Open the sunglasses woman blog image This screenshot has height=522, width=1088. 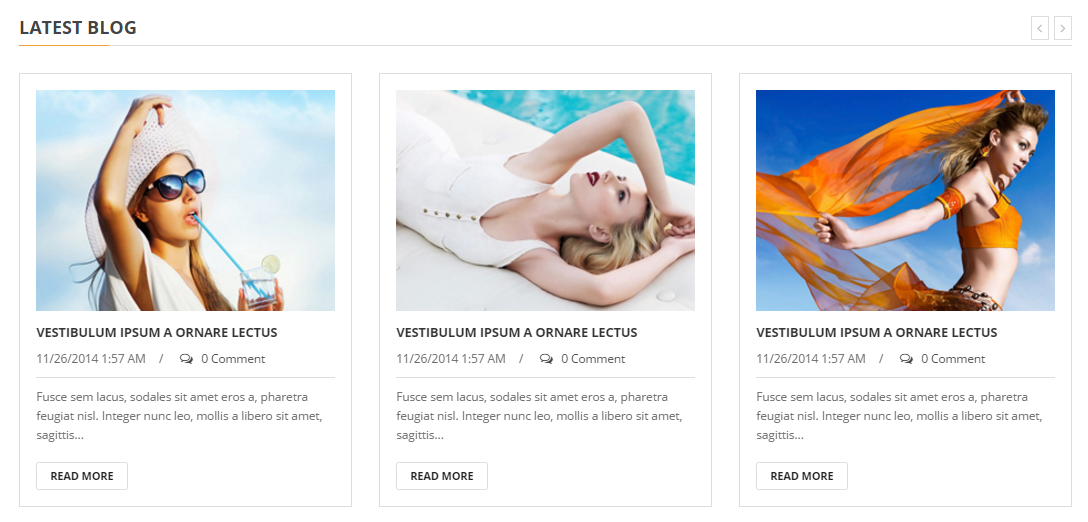(185, 200)
